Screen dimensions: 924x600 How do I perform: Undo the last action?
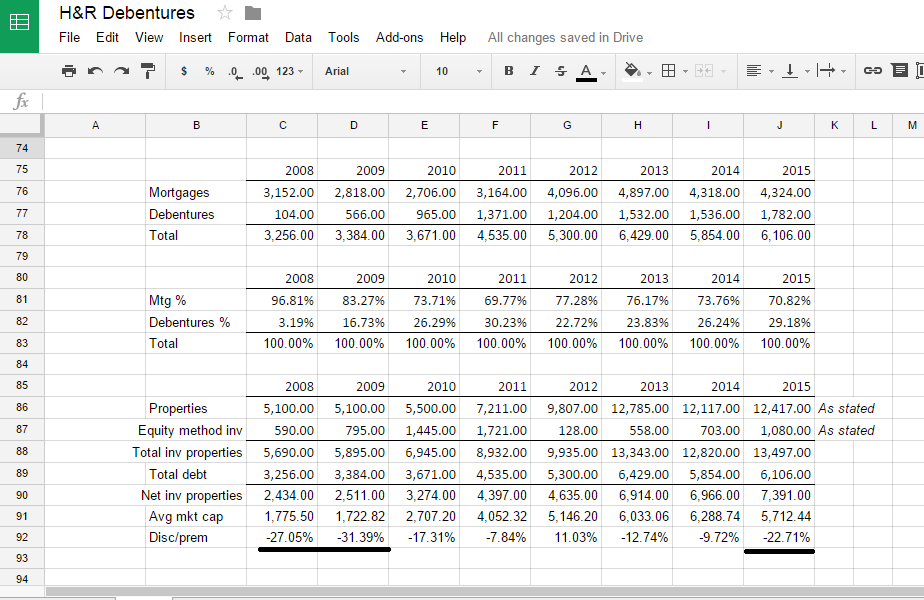click(95, 71)
